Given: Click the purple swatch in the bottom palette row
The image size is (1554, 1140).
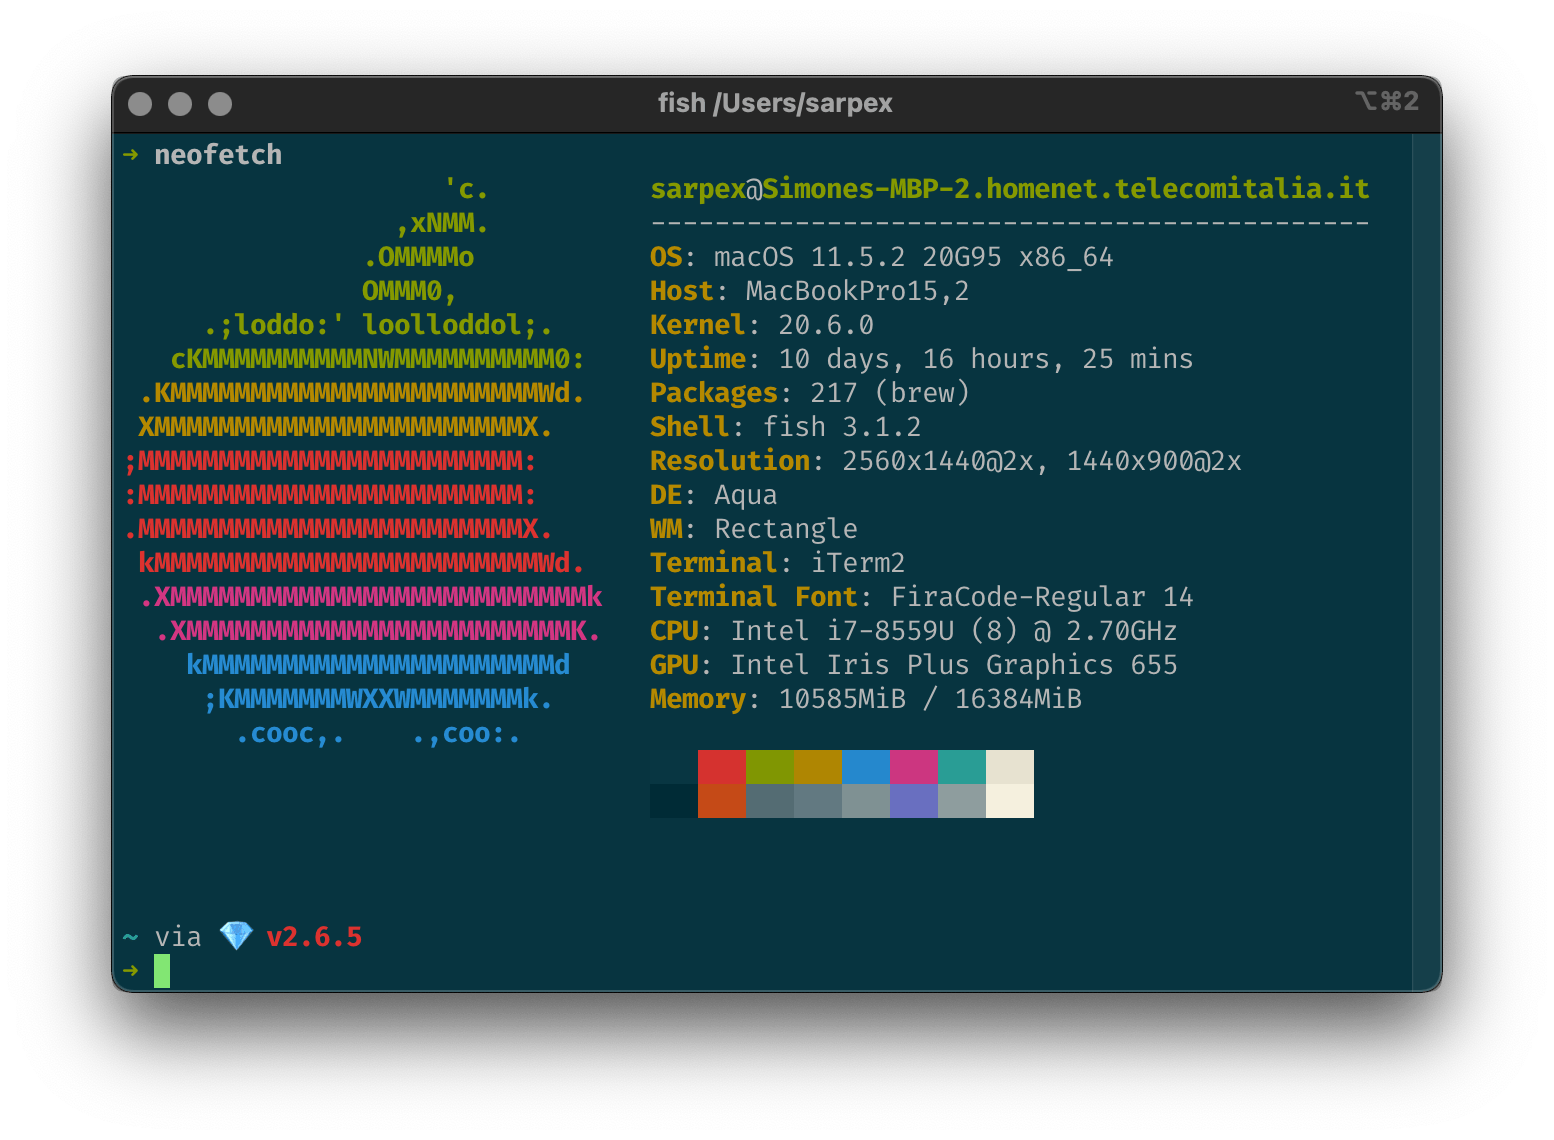Looking at the screenshot, I should coord(913,800).
